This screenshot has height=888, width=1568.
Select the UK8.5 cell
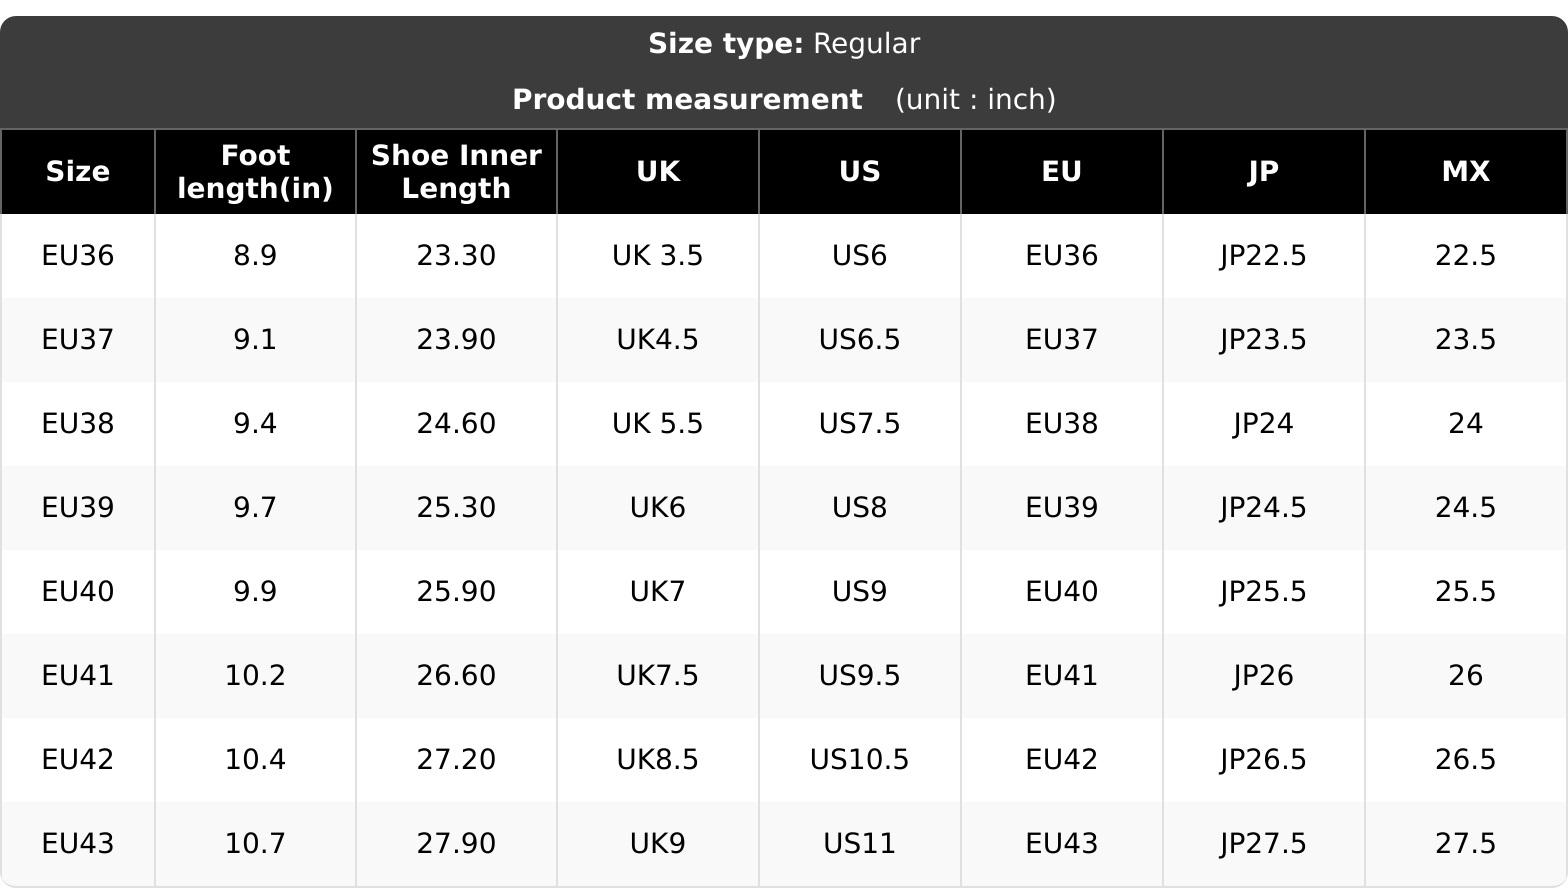[658, 760]
